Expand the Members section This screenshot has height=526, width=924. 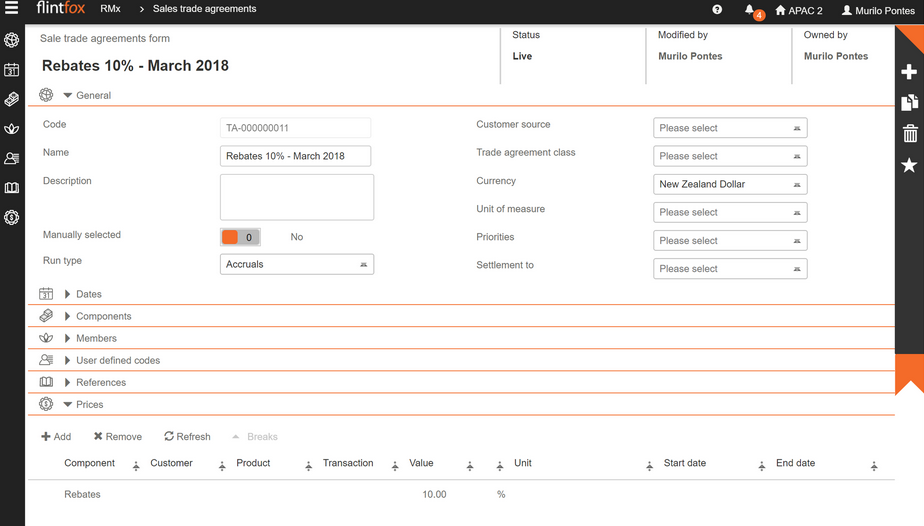click(x=67, y=338)
